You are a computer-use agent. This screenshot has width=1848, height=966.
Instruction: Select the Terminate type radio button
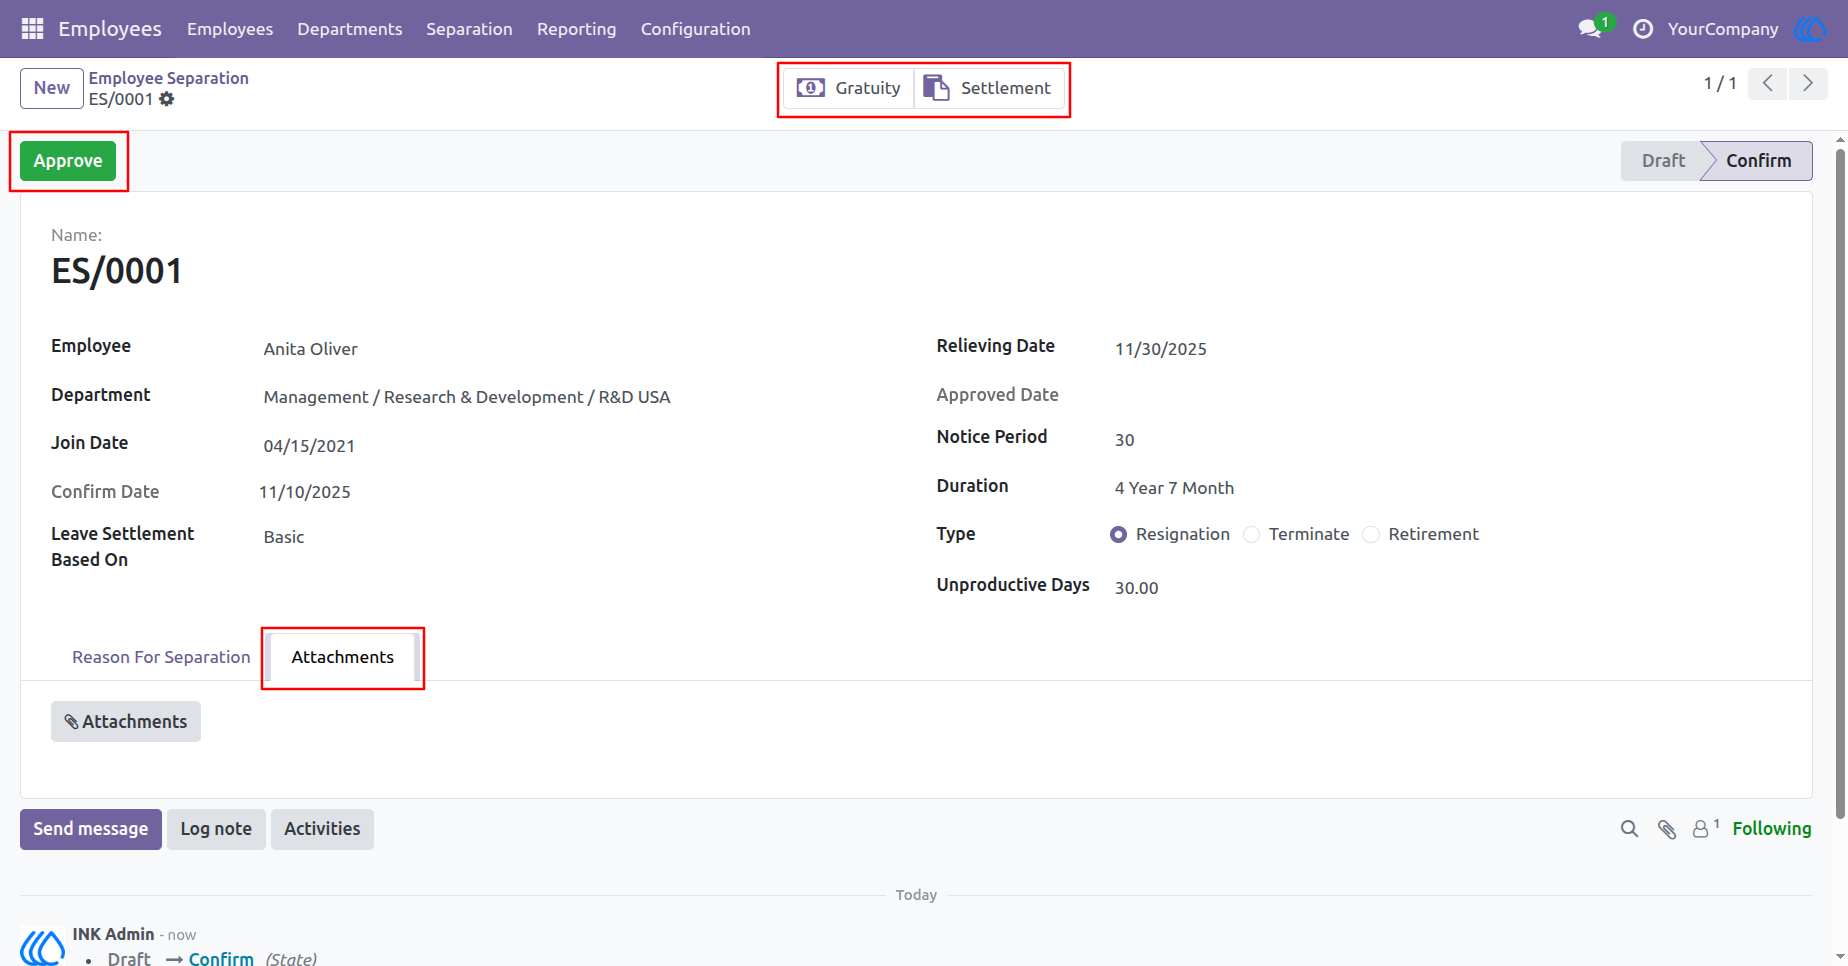(x=1251, y=535)
